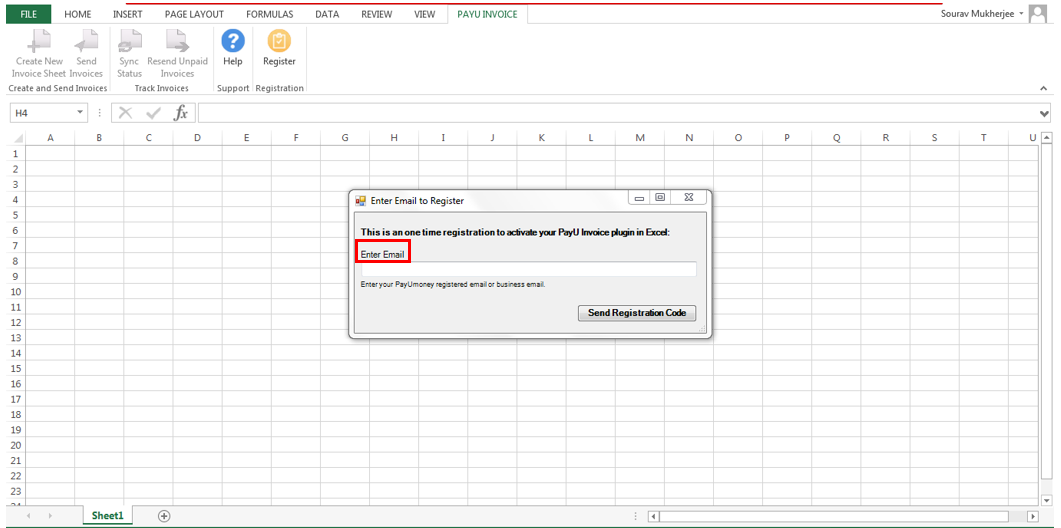Viewport: 1061px width, 528px height.
Task: Click Create New Invoice Sheet icon
Action: coord(39,41)
